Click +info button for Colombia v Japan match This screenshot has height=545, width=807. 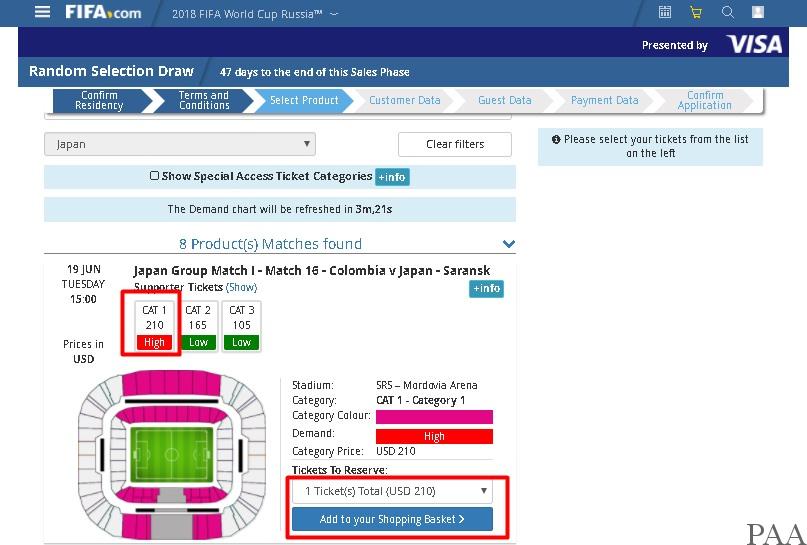click(486, 289)
